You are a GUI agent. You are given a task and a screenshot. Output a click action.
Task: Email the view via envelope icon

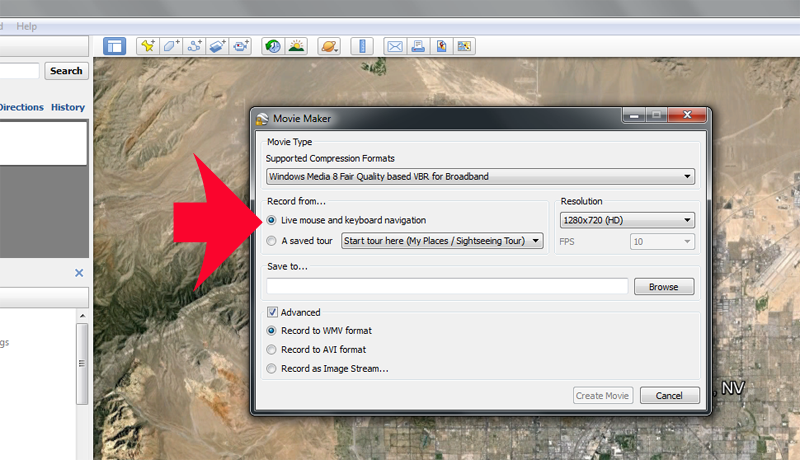click(x=395, y=46)
